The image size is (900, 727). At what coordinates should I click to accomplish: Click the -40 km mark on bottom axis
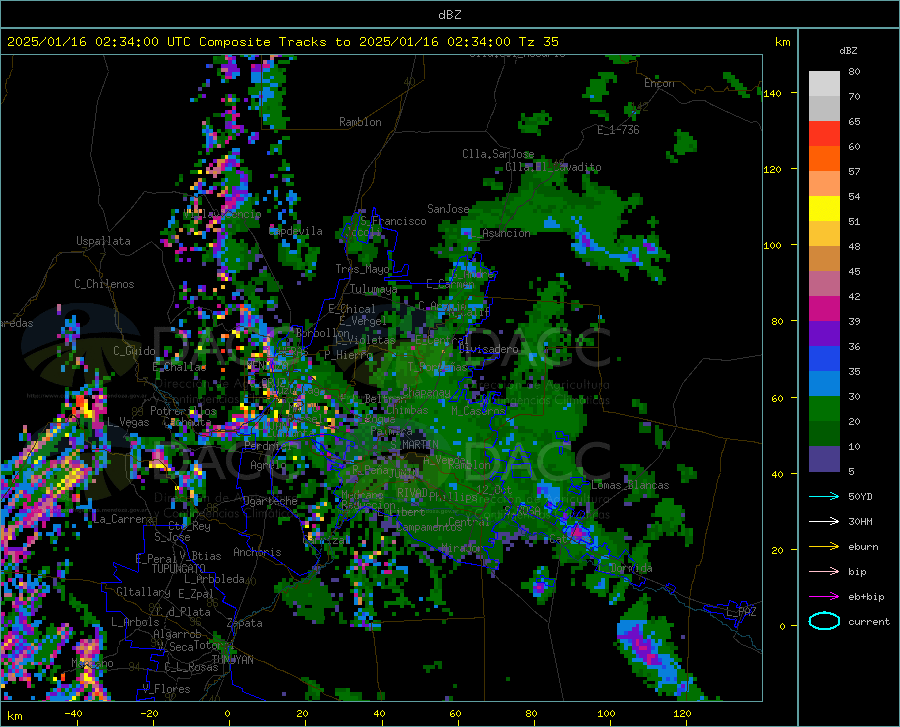[73, 713]
